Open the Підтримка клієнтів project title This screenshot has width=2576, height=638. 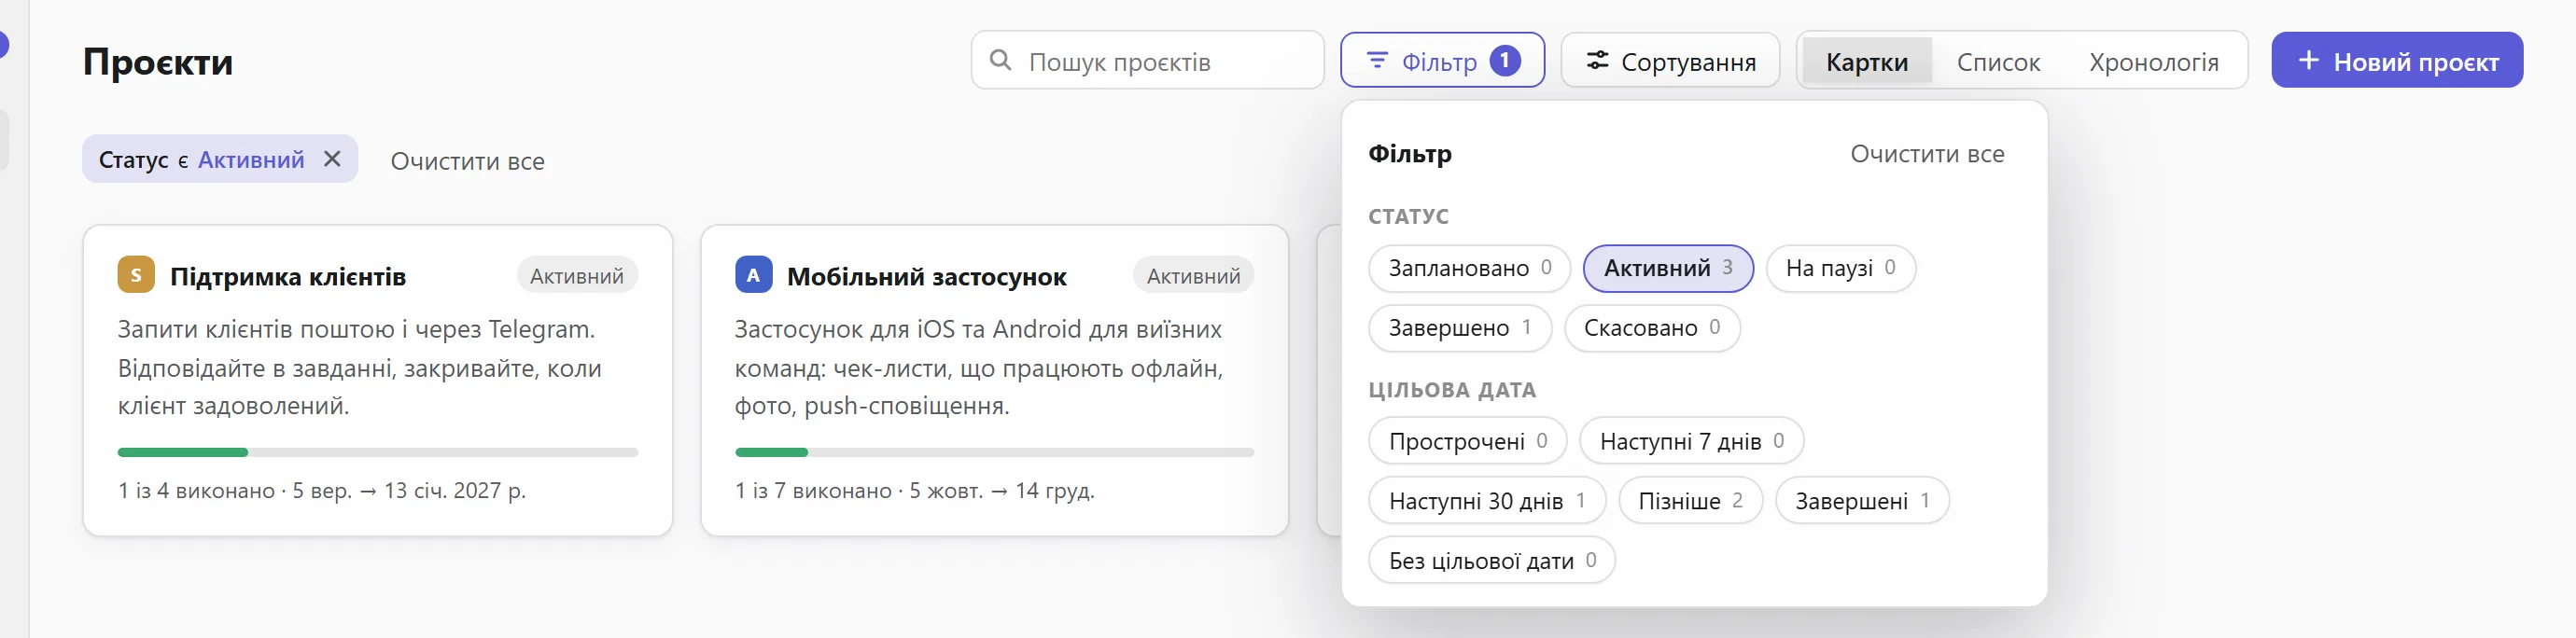coord(288,276)
